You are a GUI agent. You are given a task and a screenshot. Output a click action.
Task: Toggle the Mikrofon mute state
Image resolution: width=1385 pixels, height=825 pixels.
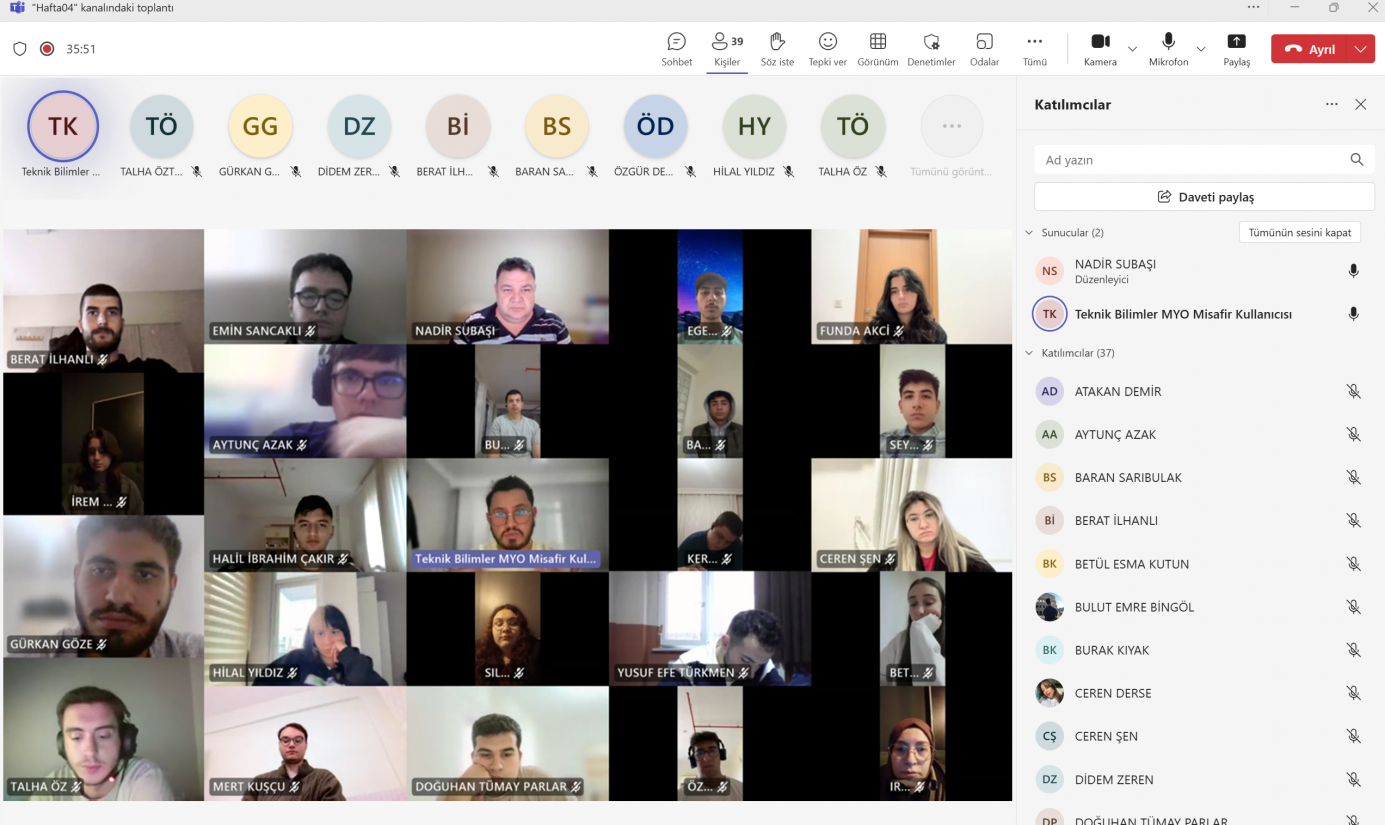click(1168, 42)
